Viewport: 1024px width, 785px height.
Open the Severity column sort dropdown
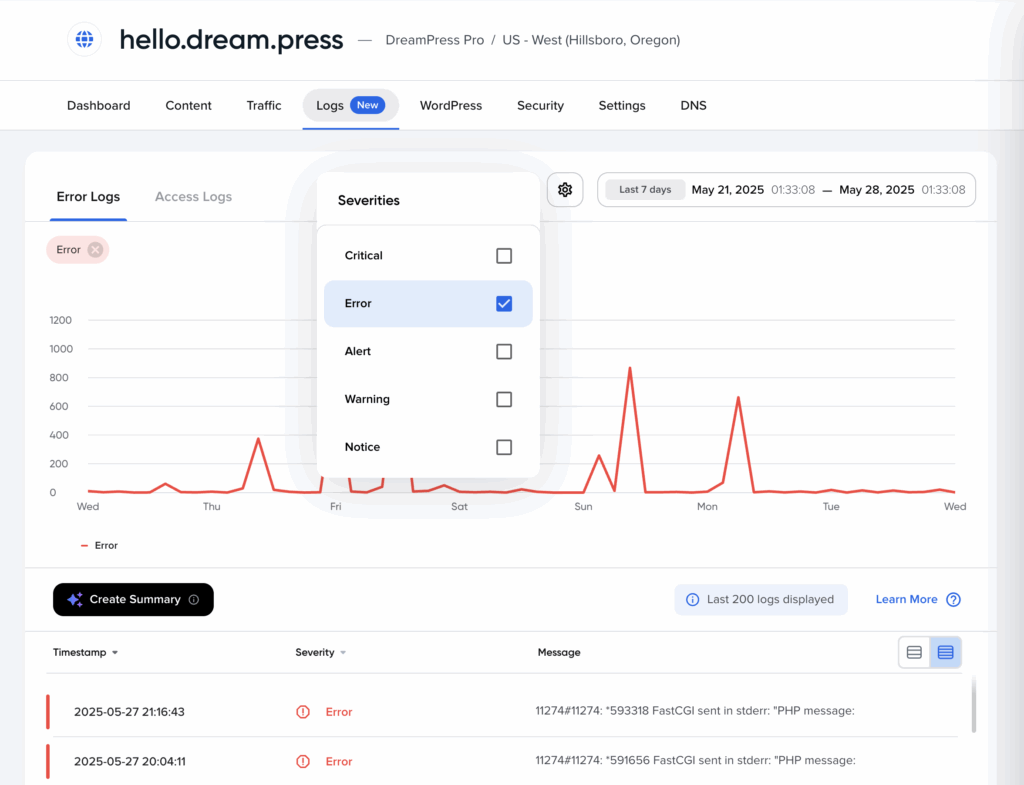pyautogui.click(x=343, y=653)
